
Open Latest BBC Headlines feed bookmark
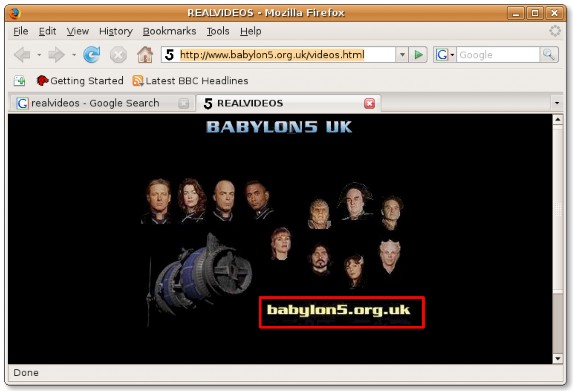[x=190, y=81]
